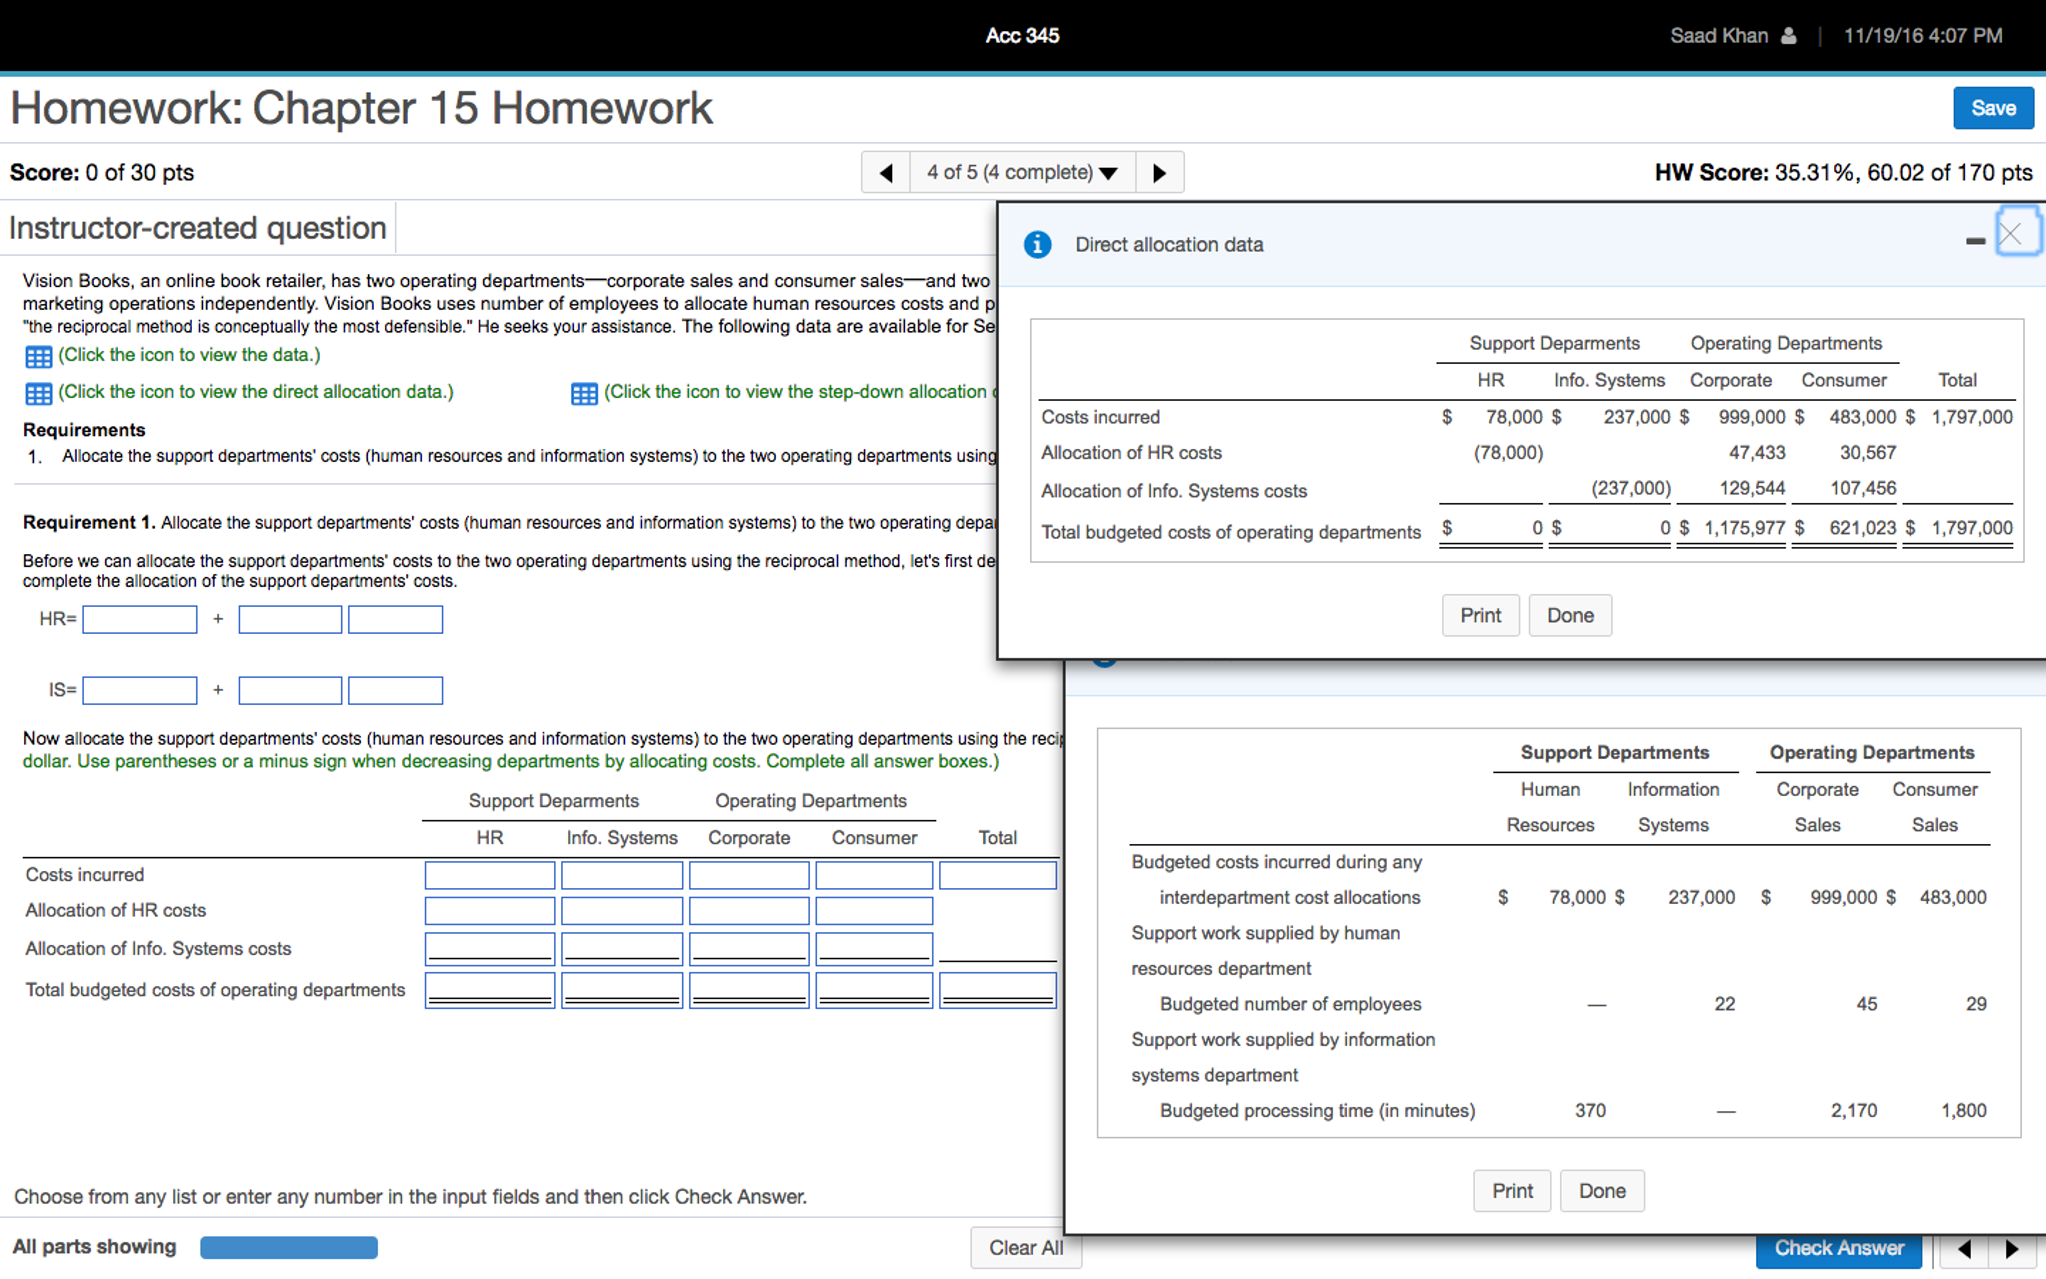Go to next question arrow
Viewport: 2046px width, 1279px height.
pos(1159,173)
